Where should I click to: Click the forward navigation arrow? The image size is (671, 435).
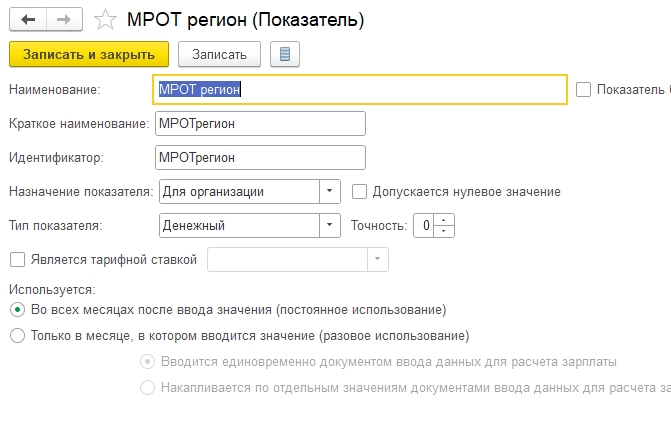tap(62, 19)
